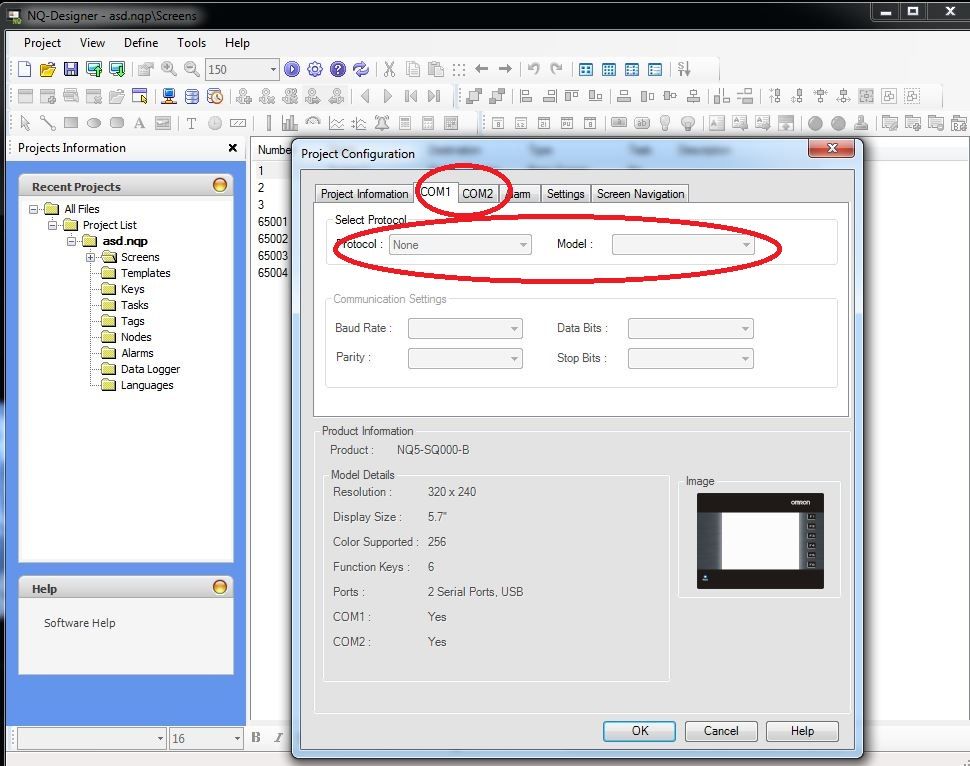Open the Define menu
The width and height of the screenshot is (970, 766).
[141, 43]
